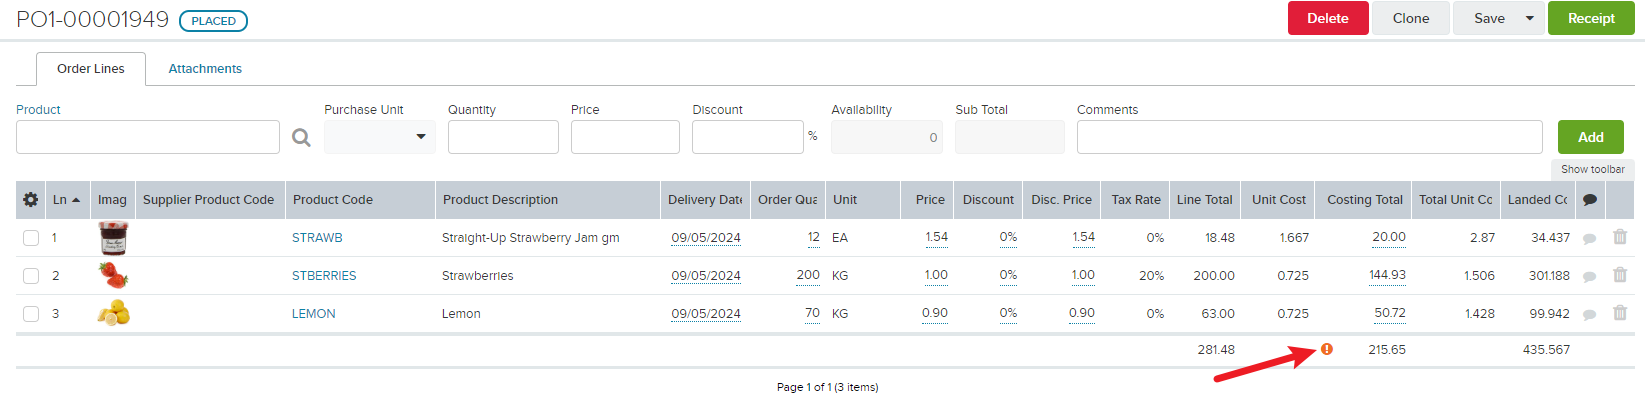The height and width of the screenshot is (393, 1645).
Task: Delete the STRAWB line with trash icon
Action: point(1620,237)
